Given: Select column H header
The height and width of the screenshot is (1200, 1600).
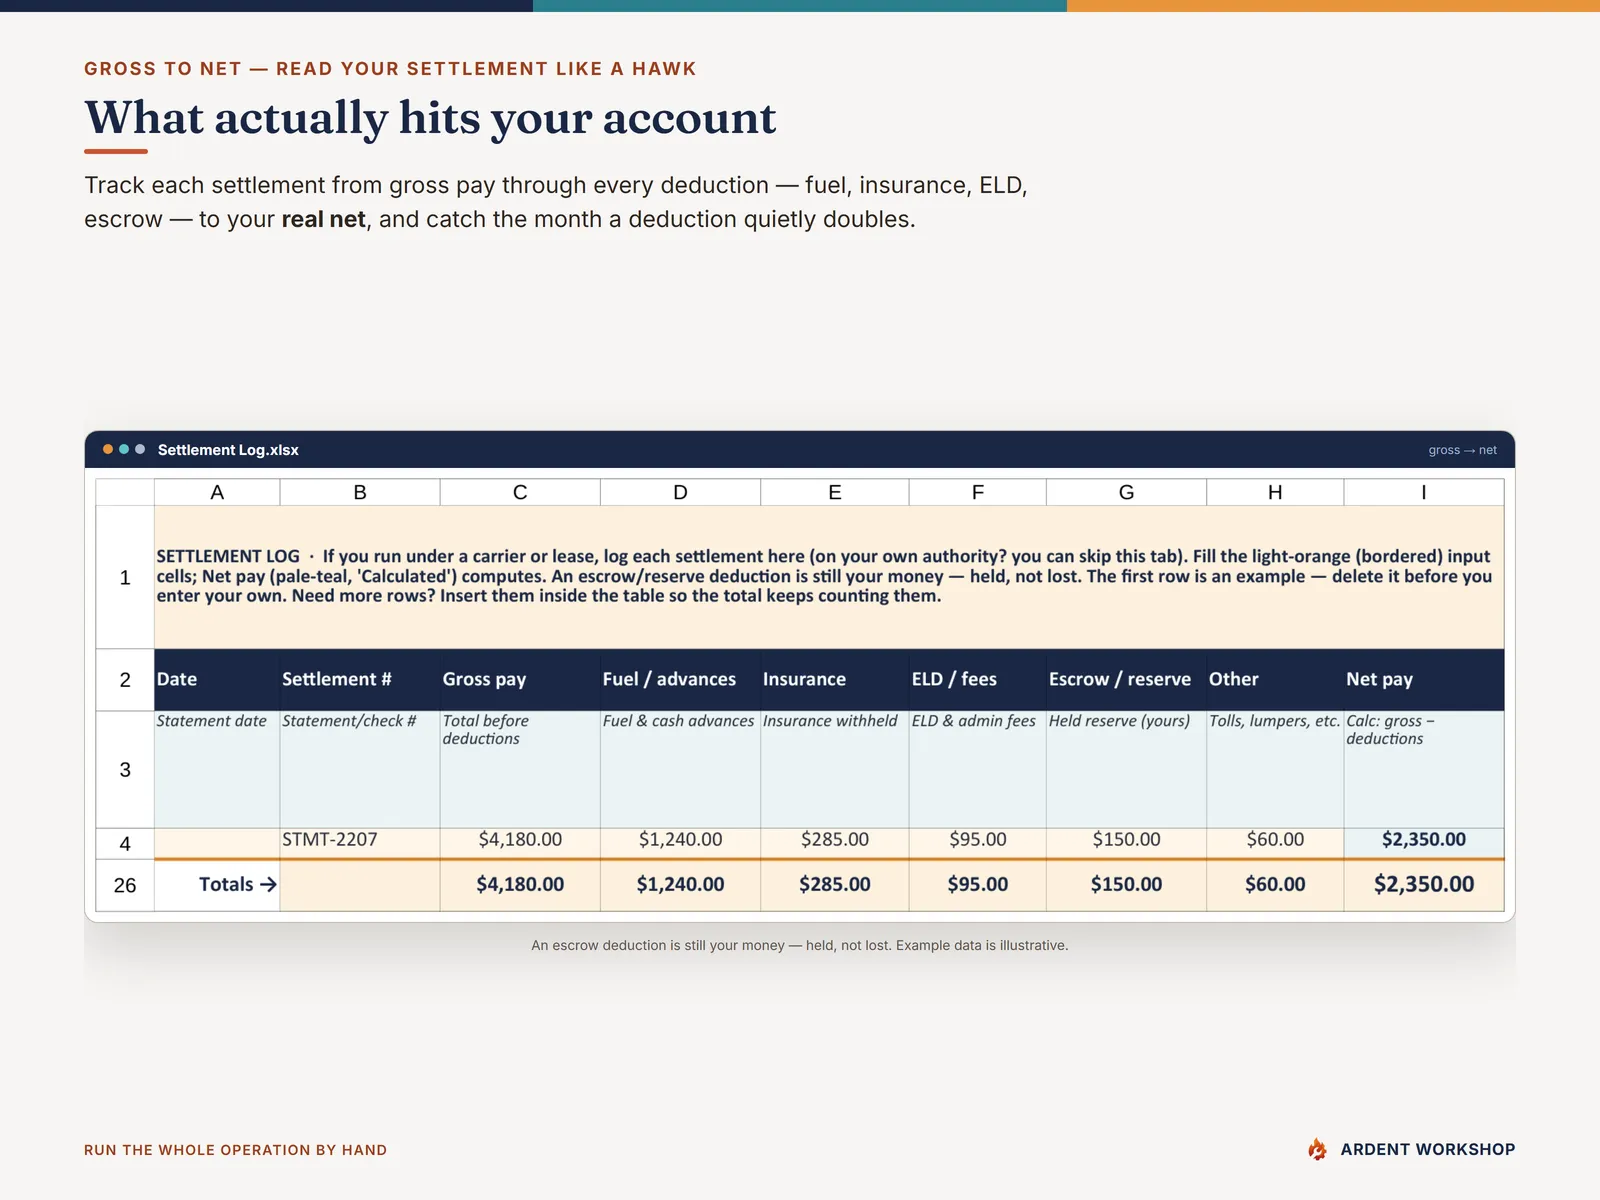Looking at the screenshot, I should click(1275, 492).
